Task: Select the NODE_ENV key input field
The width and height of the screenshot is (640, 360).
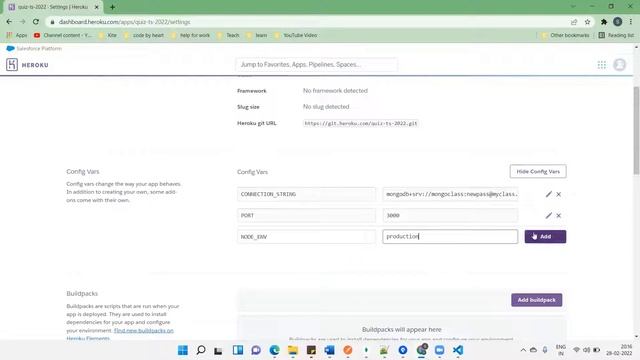Action: (306, 237)
